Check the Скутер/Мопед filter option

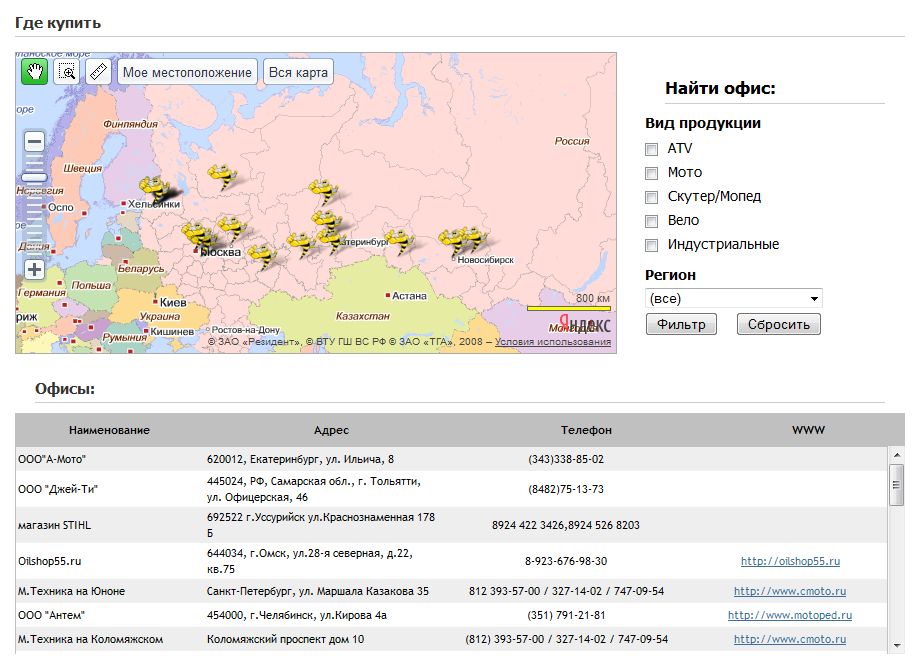(x=650, y=197)
